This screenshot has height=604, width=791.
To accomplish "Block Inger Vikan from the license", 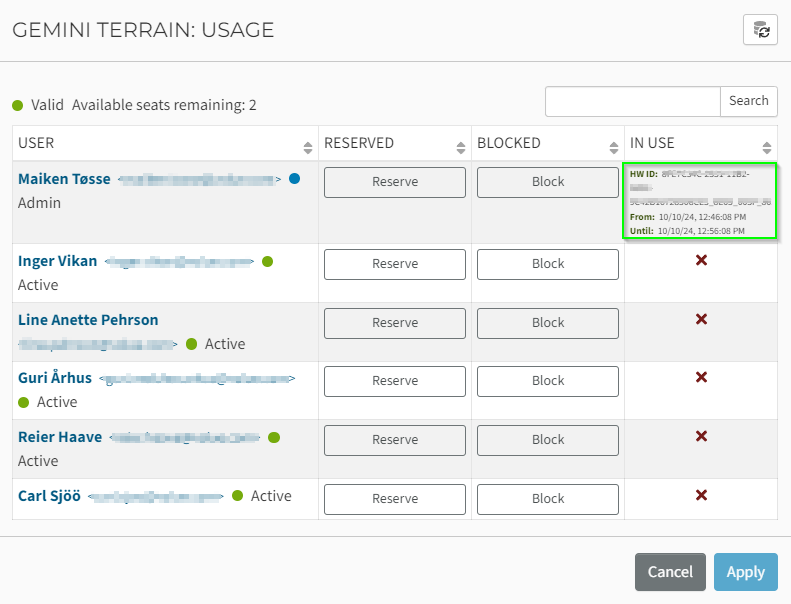I will [x=548, y=264].
